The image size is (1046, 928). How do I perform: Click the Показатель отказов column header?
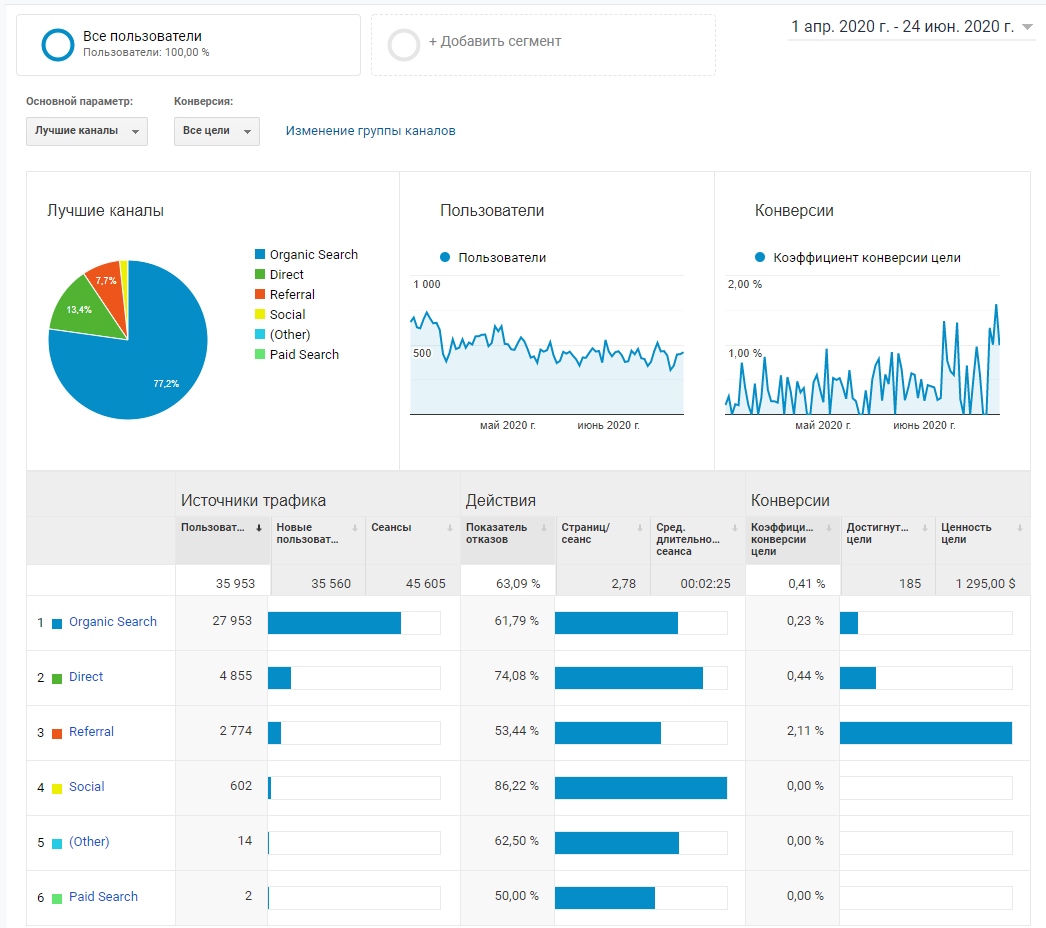(496, 533)
